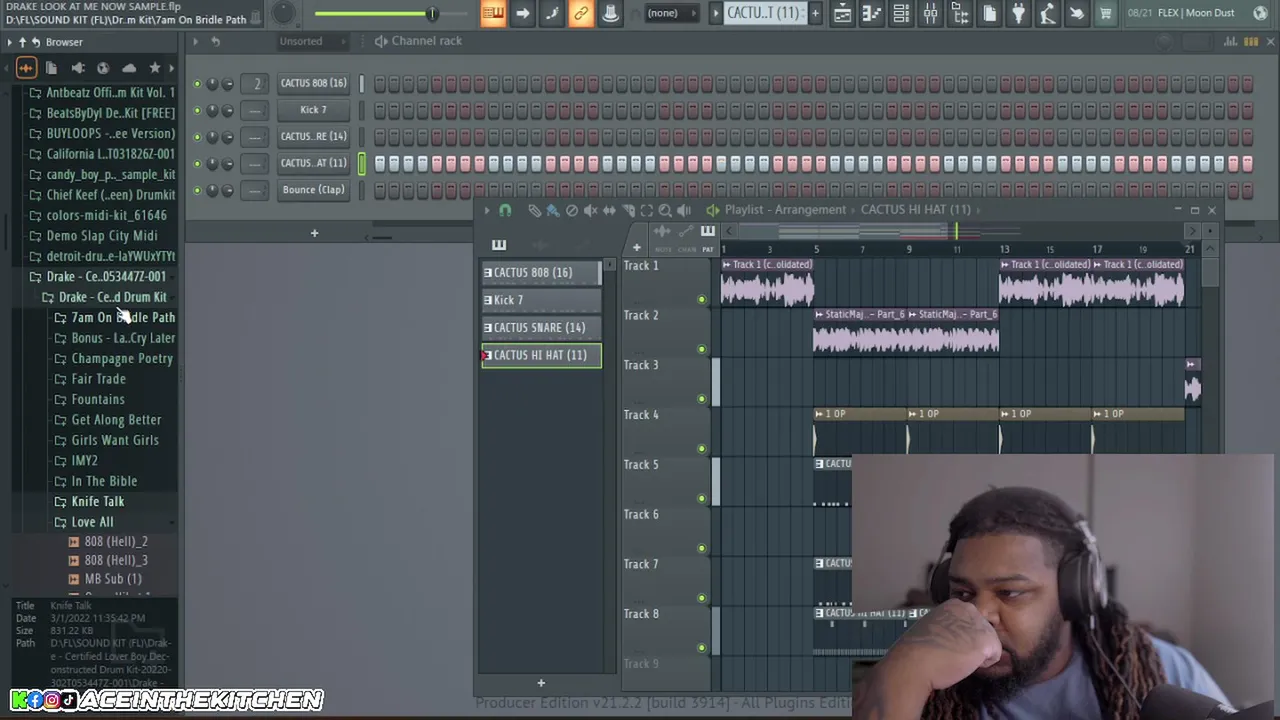Screen dimensions: 1280x720
Task: Mute the CACTUS snare channel in Channel rack
Action: [197, 136]
